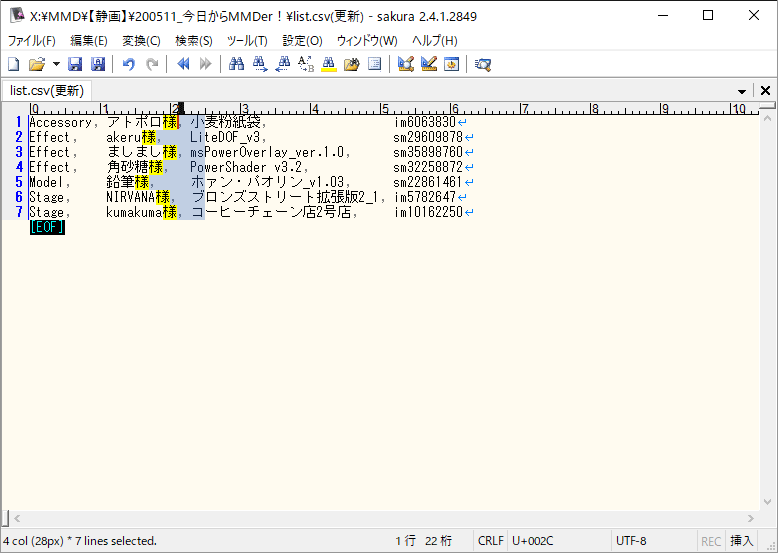Click the Grep folder search icon
The image size is (778, 553).
pos(351,64)
